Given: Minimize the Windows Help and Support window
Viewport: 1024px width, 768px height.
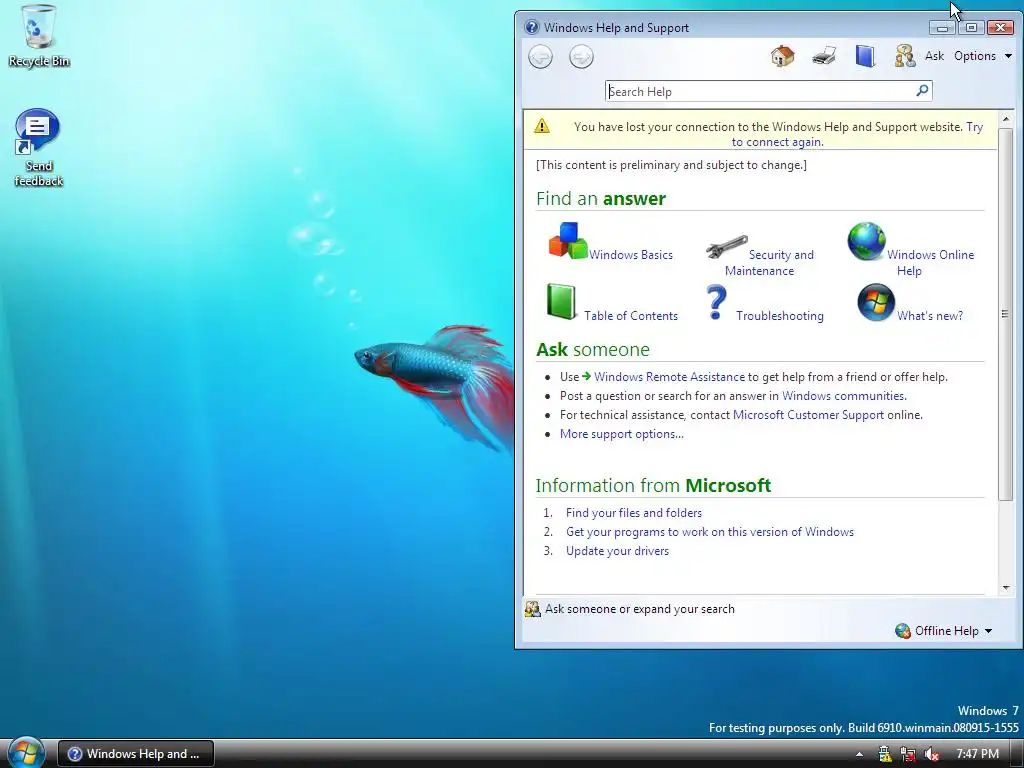Looking at the screenshot, I should point(942,27).
